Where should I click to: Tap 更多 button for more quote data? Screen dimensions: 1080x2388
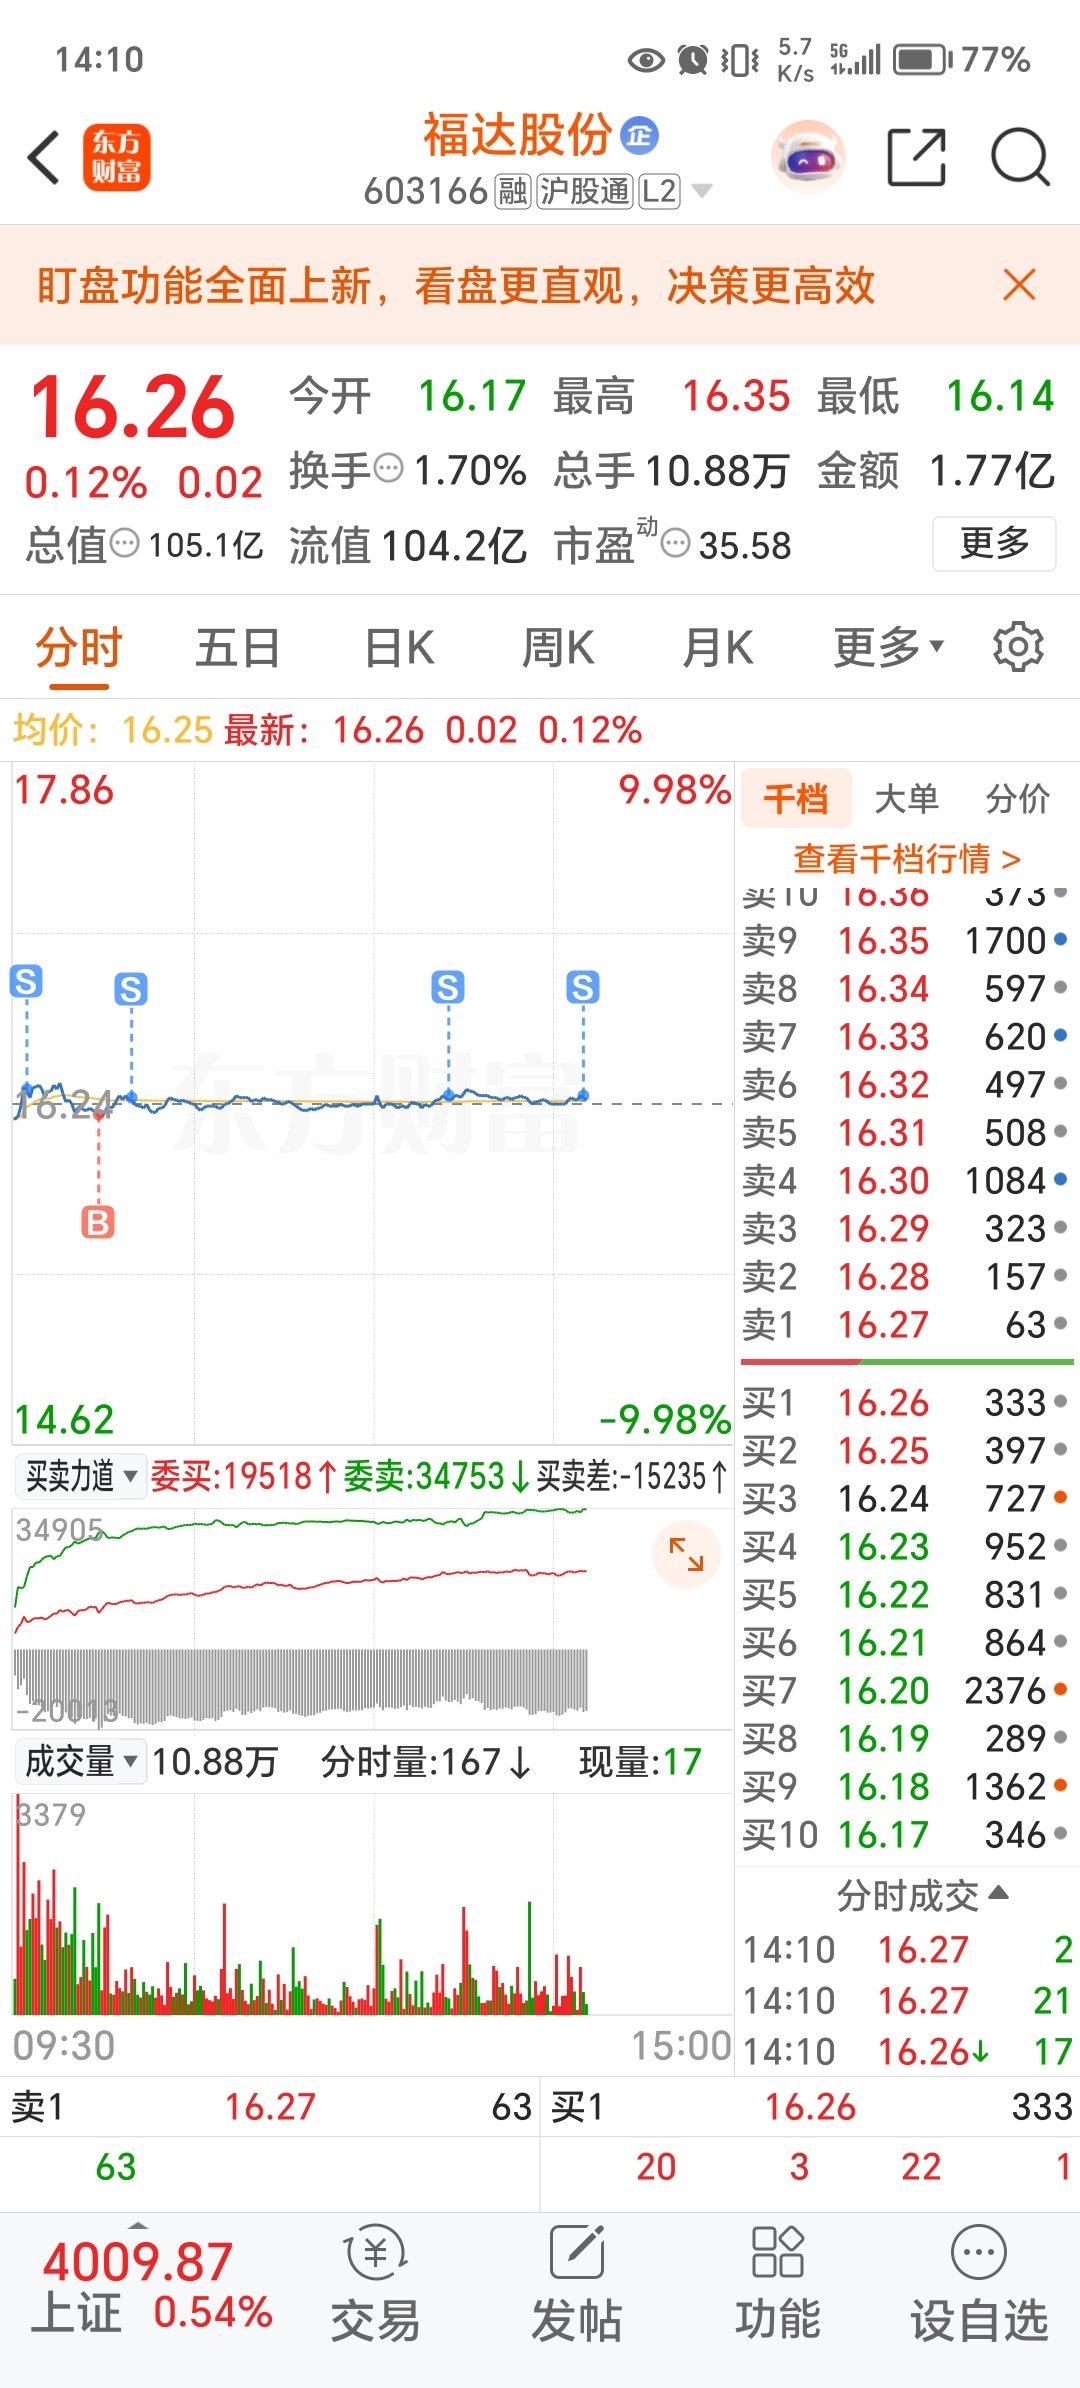[x=994, y=543]
